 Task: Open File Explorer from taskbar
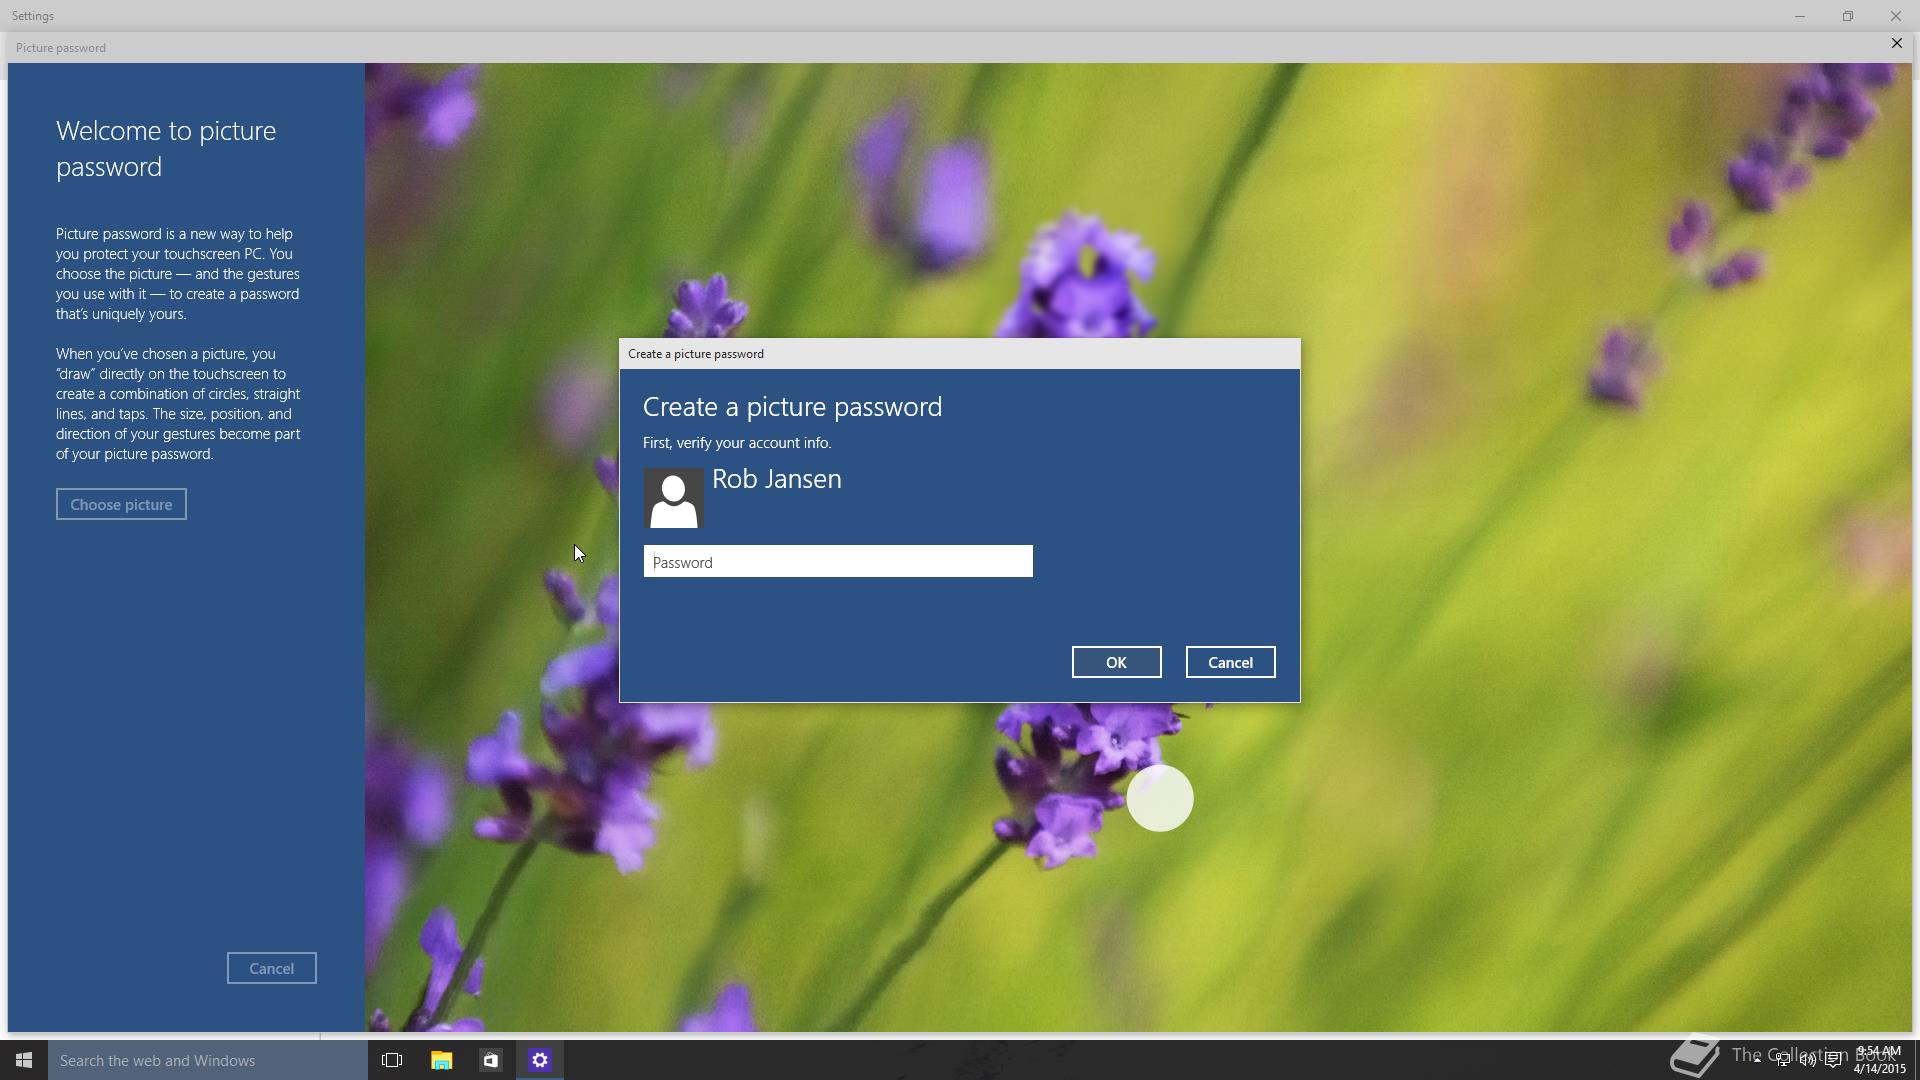(x=441, y=1060)
